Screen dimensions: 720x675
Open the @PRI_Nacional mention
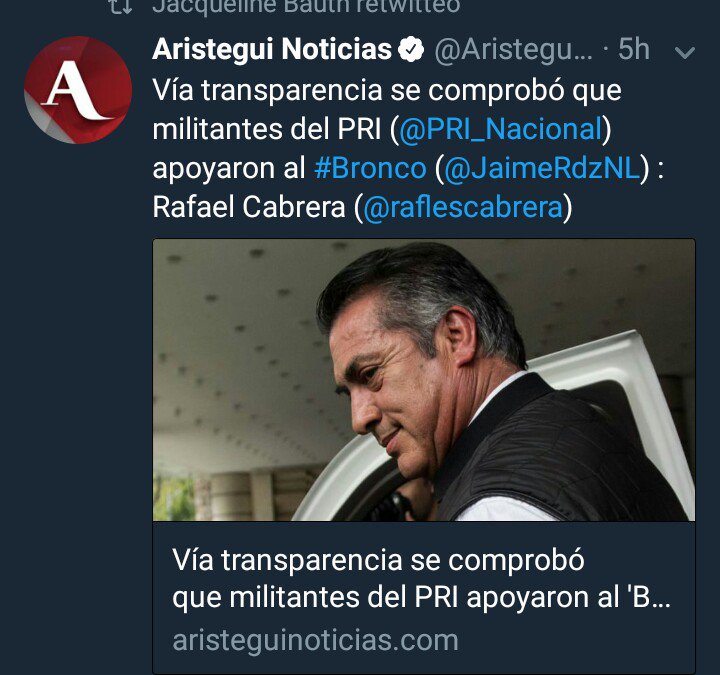tap(501, 129)
